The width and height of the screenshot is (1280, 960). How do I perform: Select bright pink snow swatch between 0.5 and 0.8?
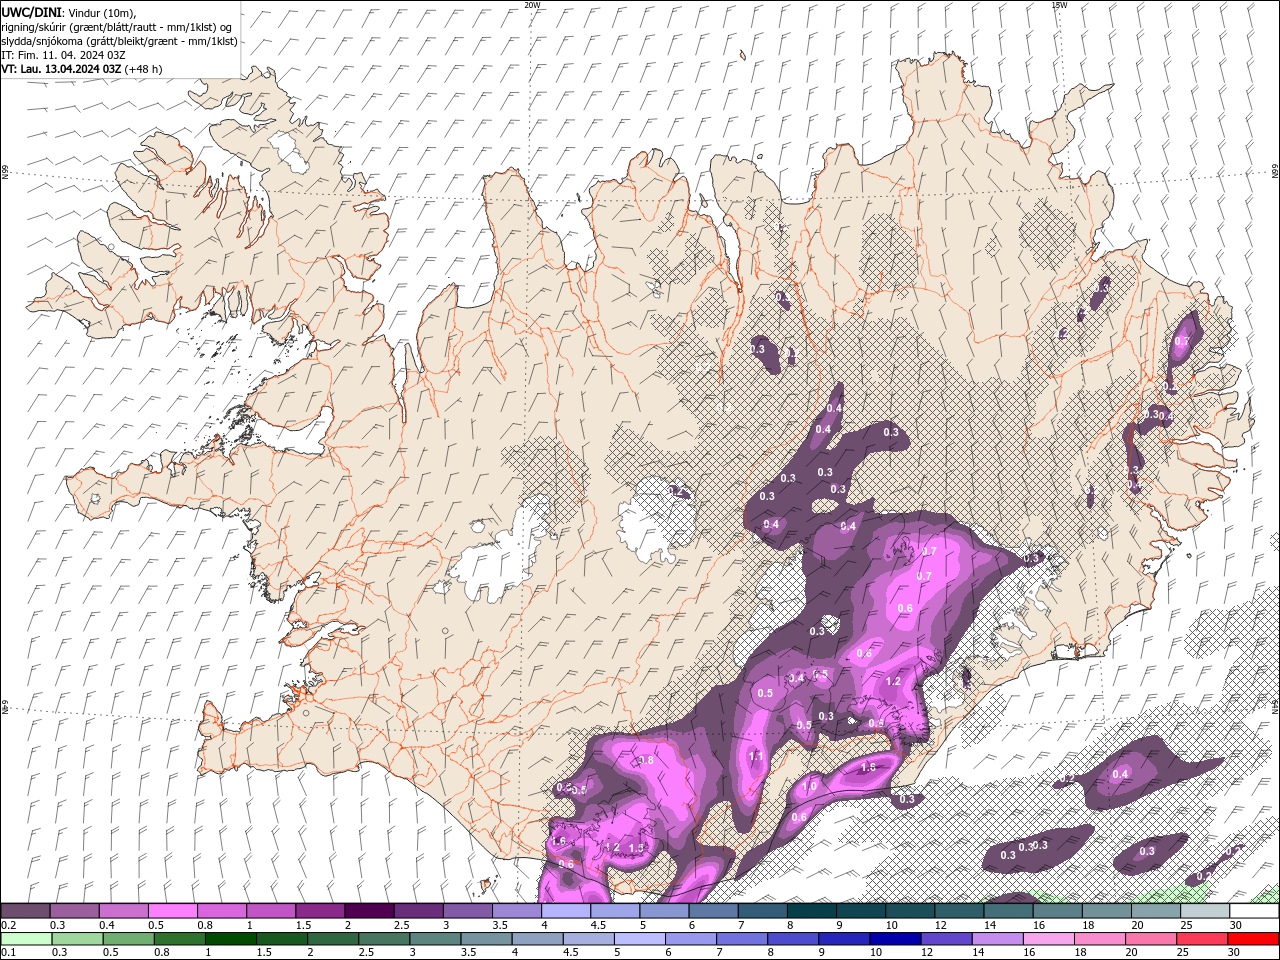click(172, 910)
